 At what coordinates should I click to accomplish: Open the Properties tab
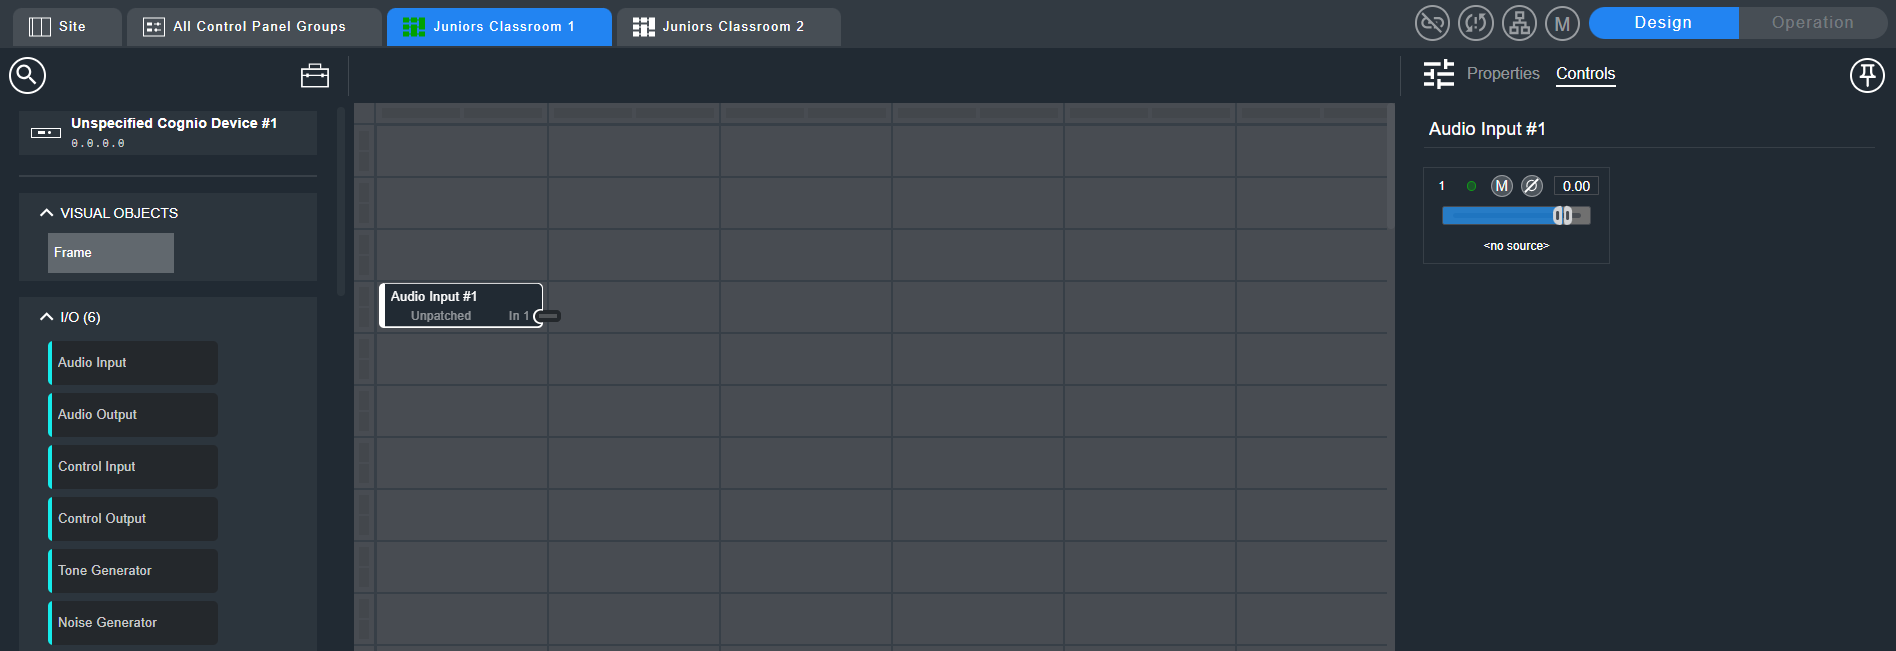point(1503,74)
